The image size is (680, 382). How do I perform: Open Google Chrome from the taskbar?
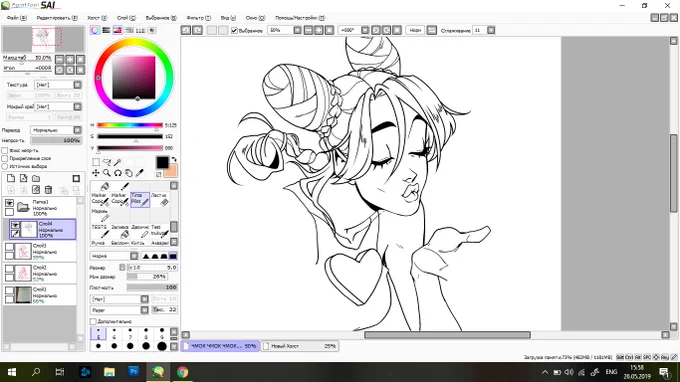182,372
